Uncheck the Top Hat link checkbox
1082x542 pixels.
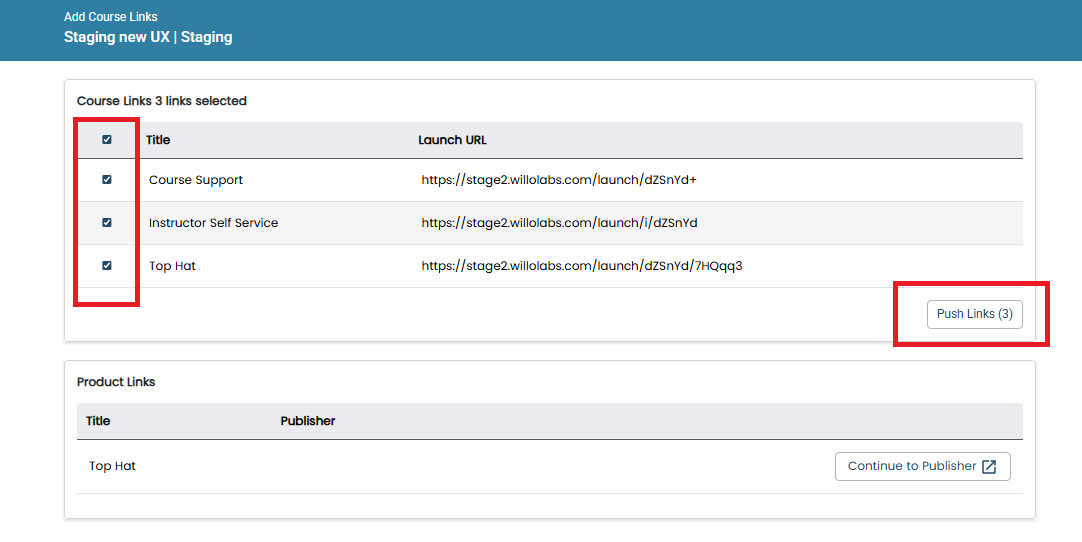107,265
